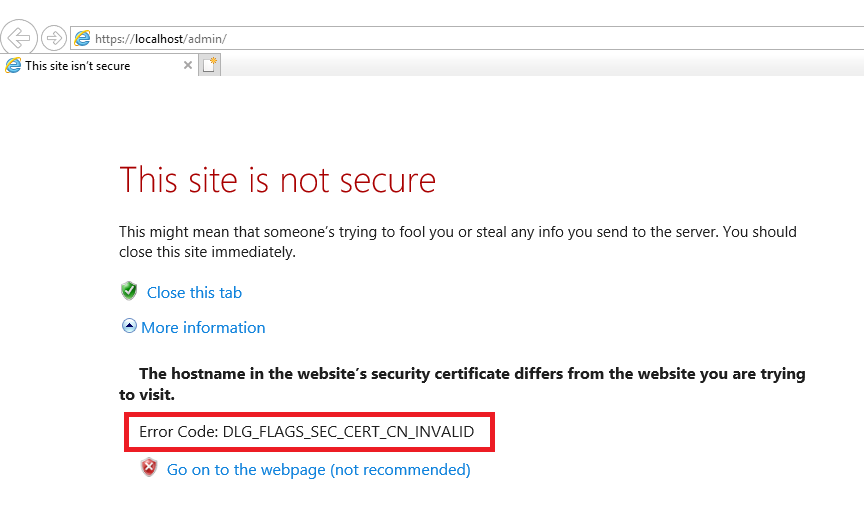Click the 'This site is not secure' heading
The height and width of the screenshot is (531, 864).
277,180
